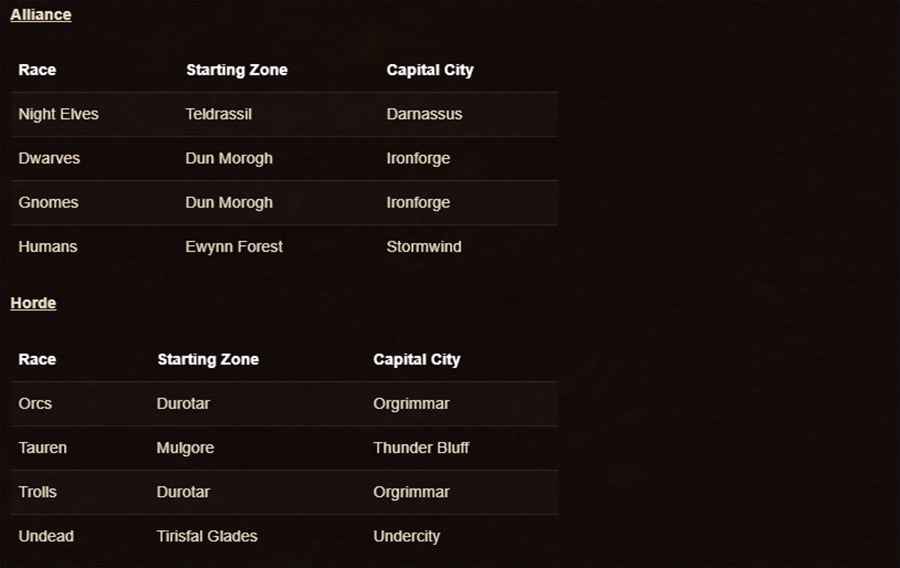Click the Alliance heading link
900x568 pixels.
tap(41, 15)
